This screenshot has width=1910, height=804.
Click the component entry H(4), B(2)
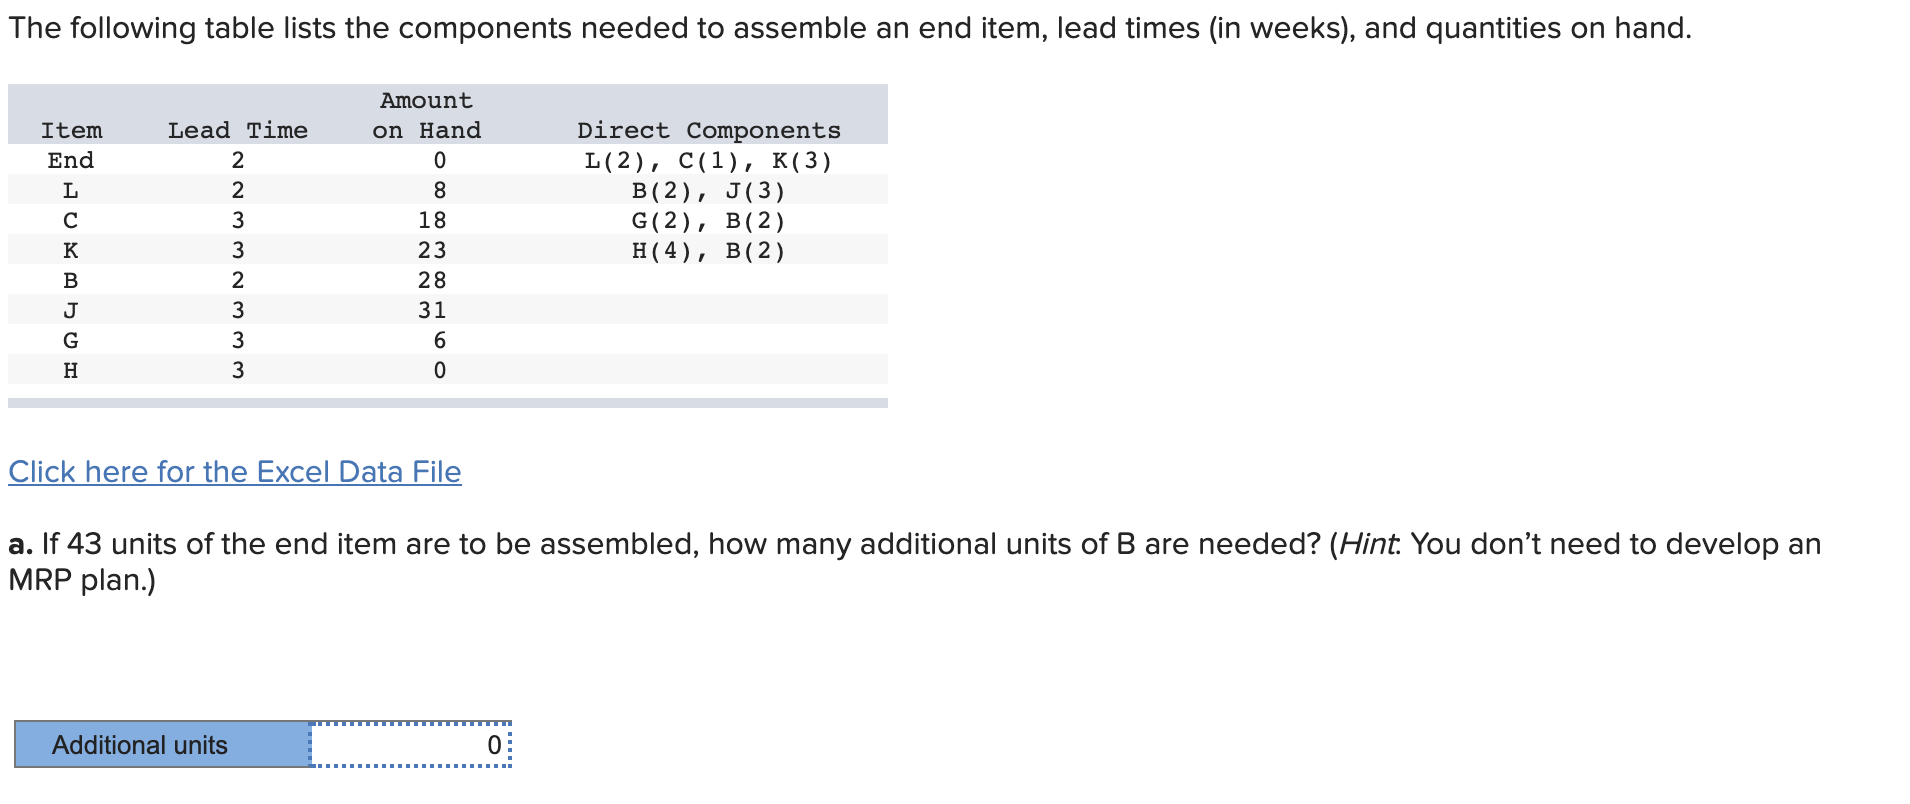(x=708, y=250)
